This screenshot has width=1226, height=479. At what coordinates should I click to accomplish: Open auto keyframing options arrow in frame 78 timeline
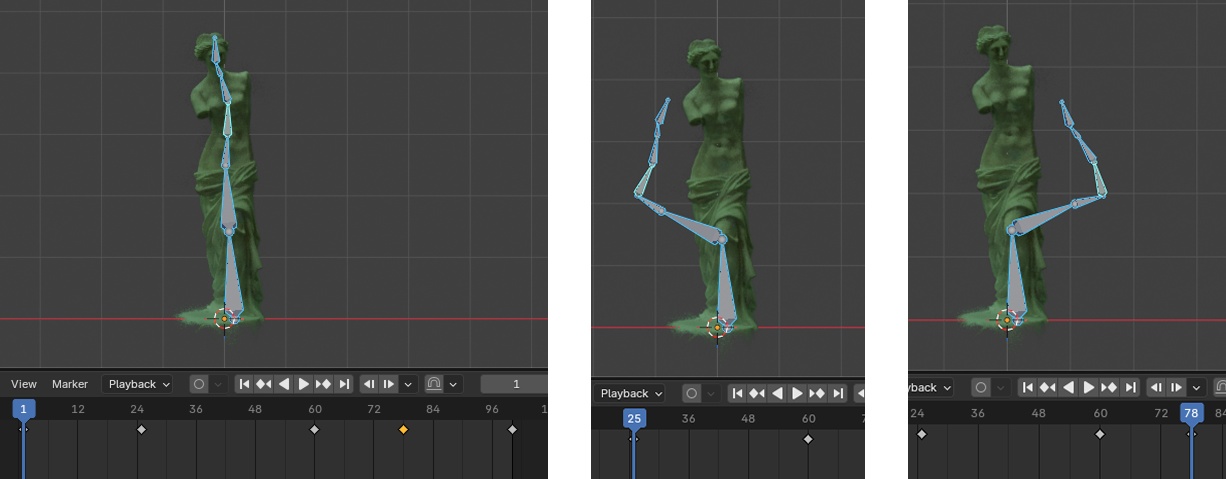(x=1001, y=387)
